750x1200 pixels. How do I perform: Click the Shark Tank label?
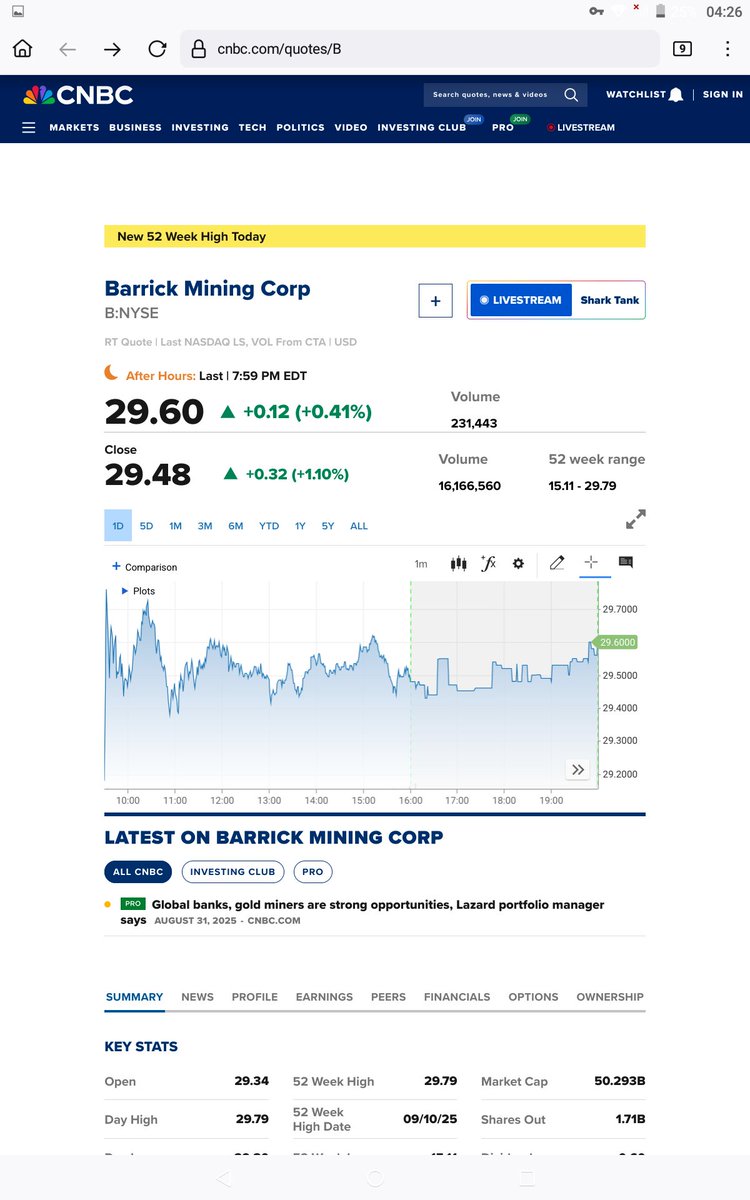(609, 300)
